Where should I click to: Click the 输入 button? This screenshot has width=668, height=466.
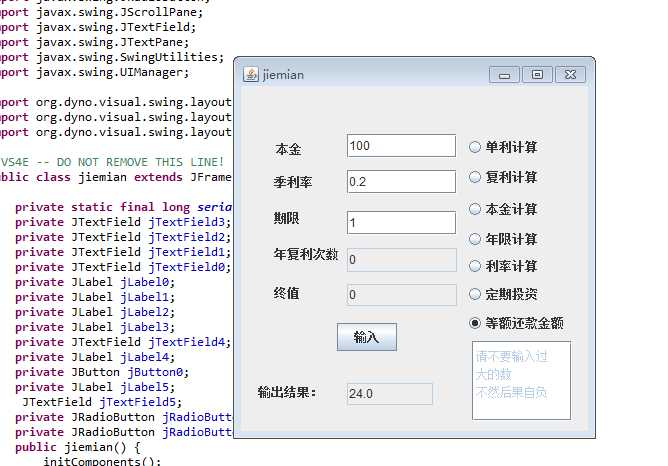[x=367, y=337]
